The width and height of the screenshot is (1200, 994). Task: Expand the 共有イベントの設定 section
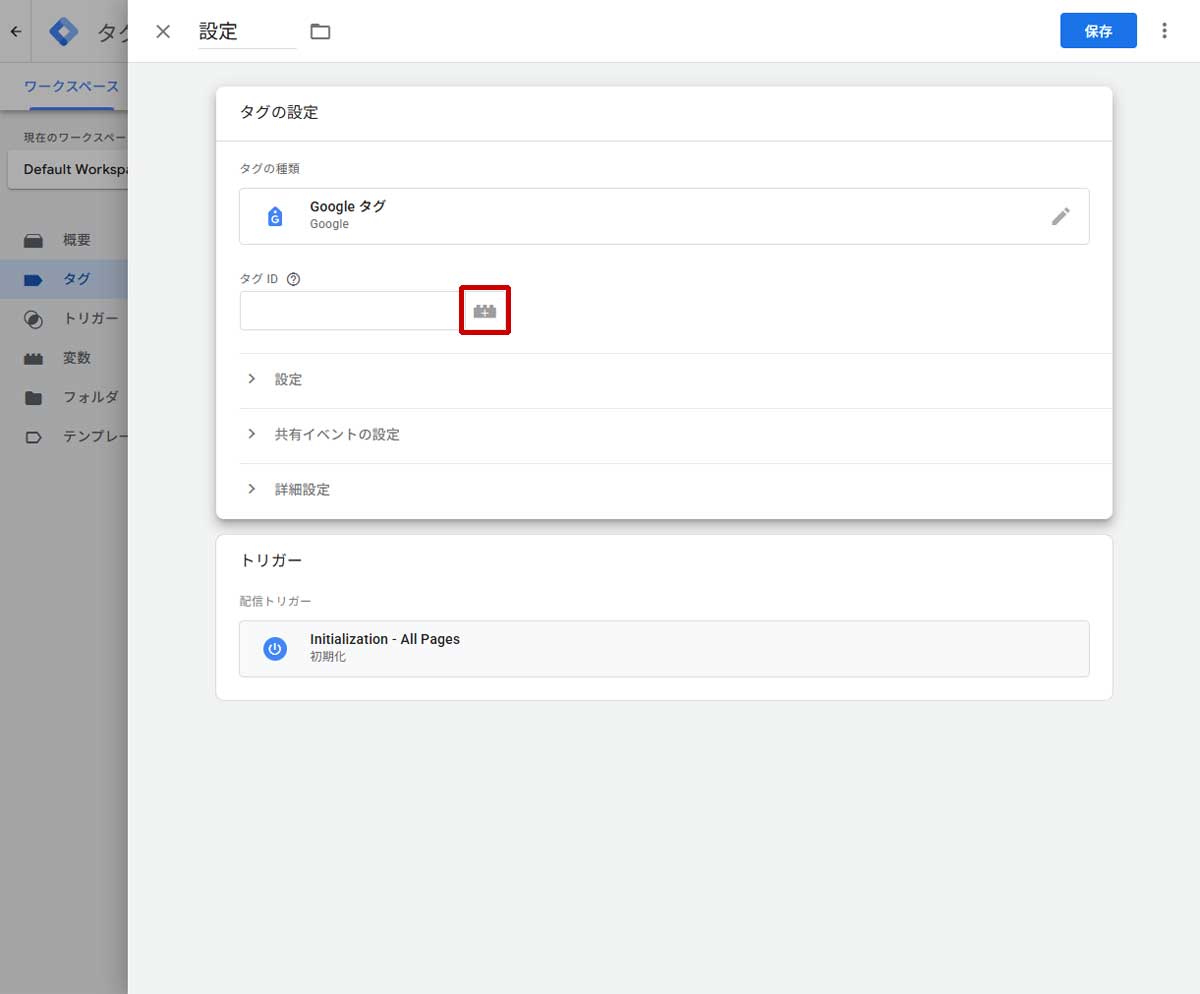point(676,435)
